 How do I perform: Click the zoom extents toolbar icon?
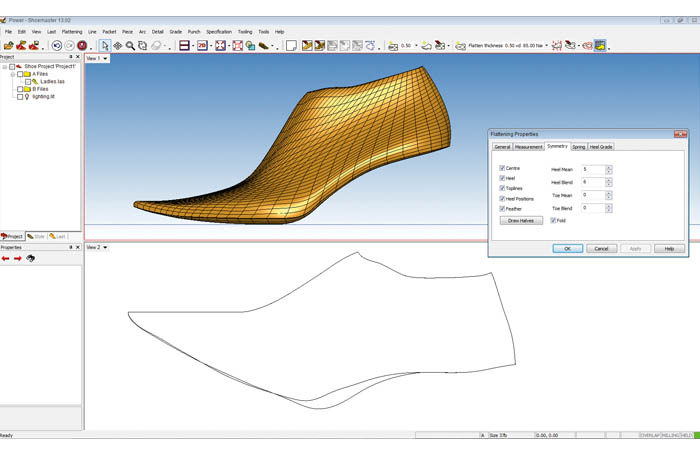[x=220, y=46]
